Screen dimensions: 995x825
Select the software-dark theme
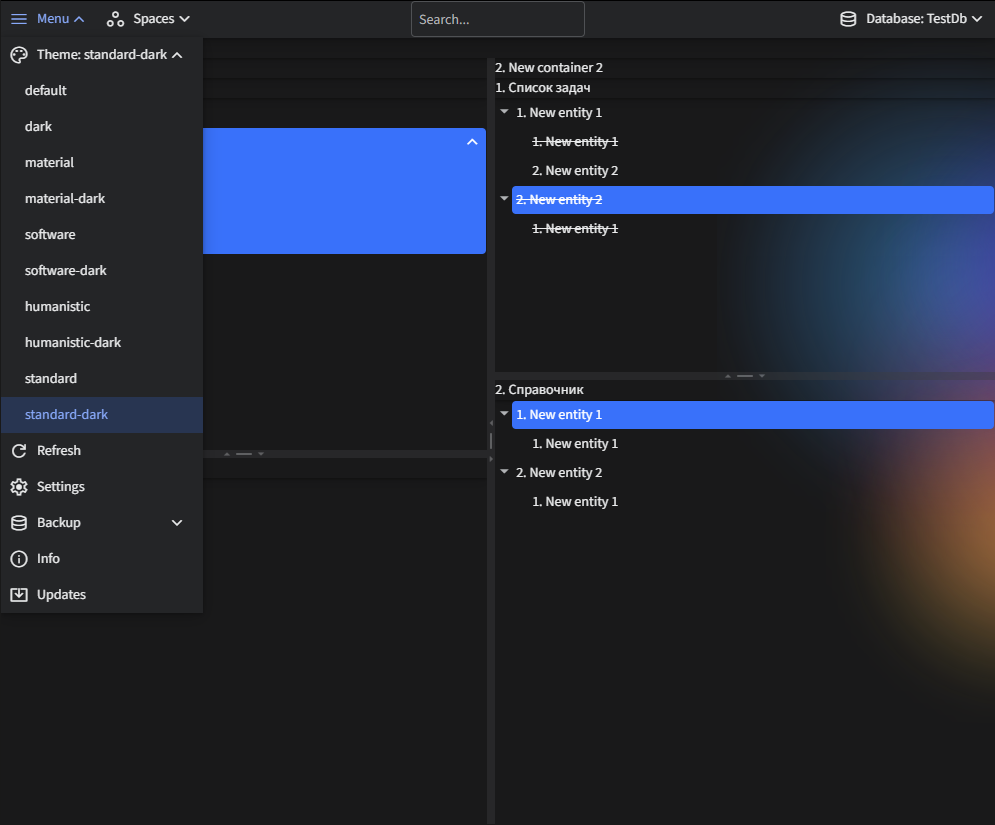(x=102, y=270)
